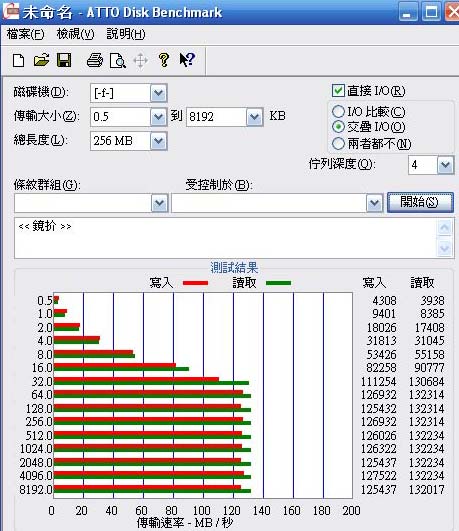Click the 8192.0 row label in chart
The image size is (459, 531).
point(36,489)
